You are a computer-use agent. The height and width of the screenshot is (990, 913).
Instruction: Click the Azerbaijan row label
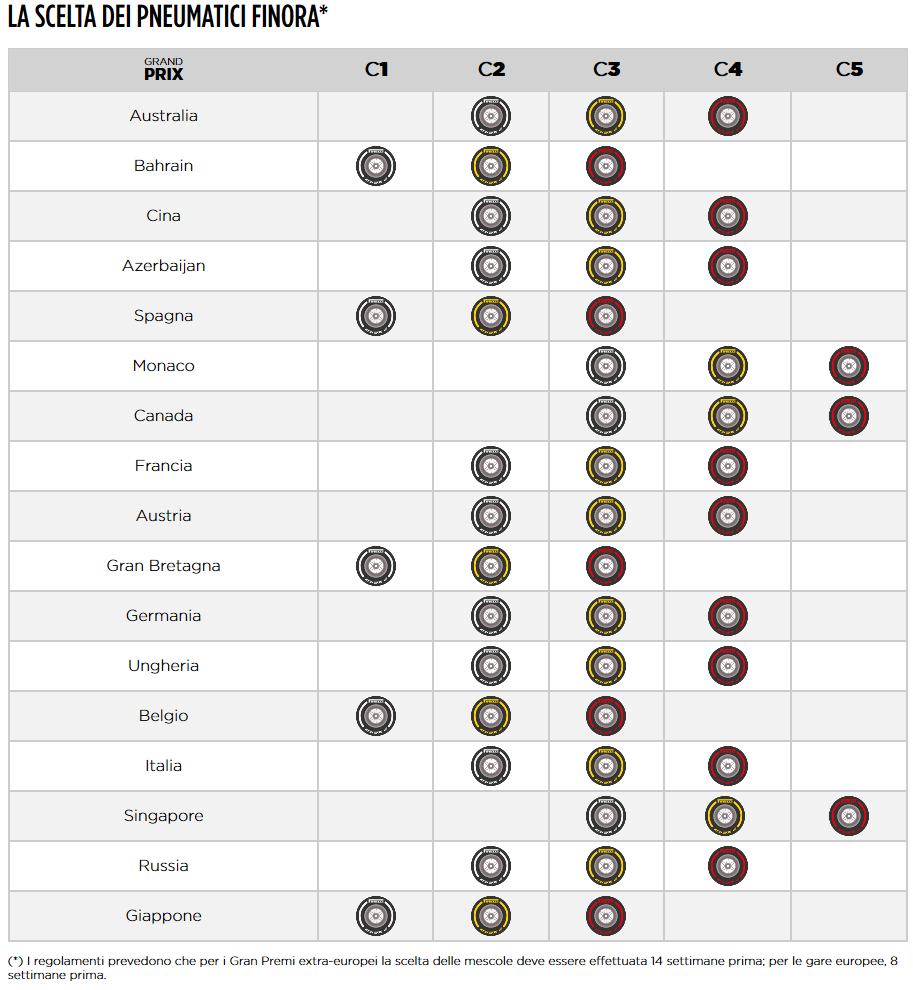pyautogui.click(x=164, y=266)
